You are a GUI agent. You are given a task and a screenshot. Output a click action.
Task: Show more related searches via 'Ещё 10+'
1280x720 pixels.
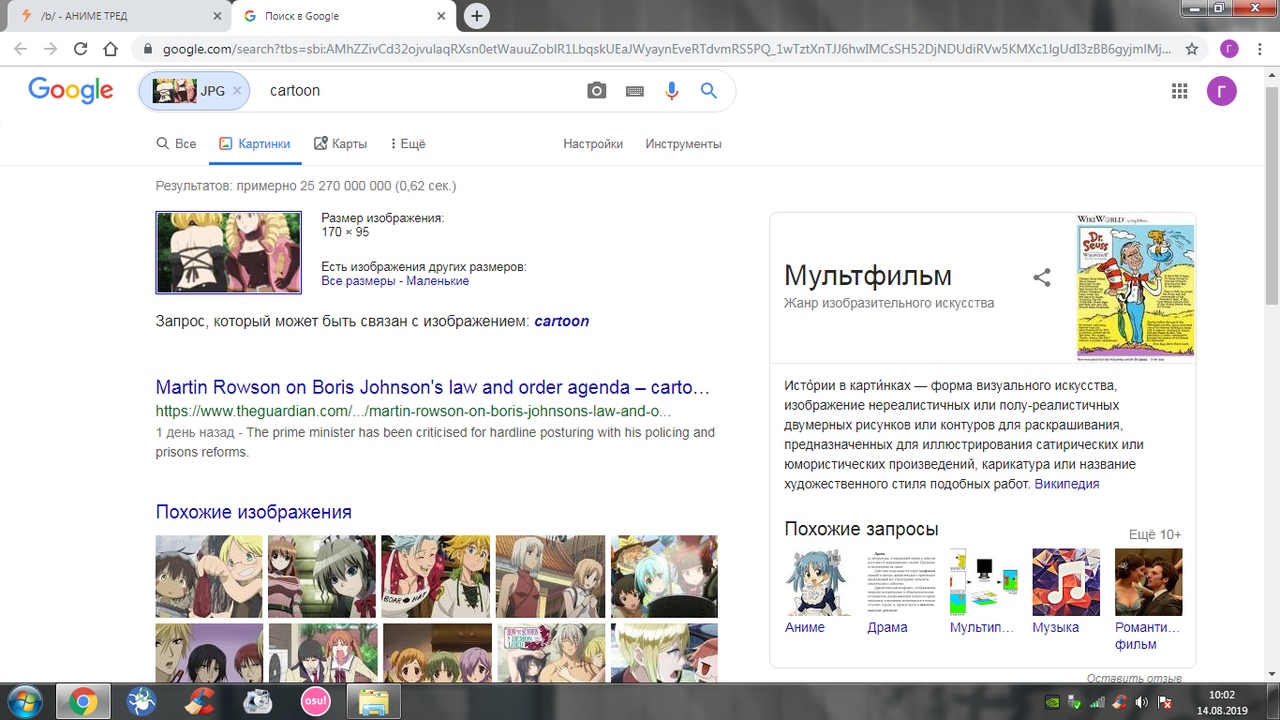tap(1155, 535)
